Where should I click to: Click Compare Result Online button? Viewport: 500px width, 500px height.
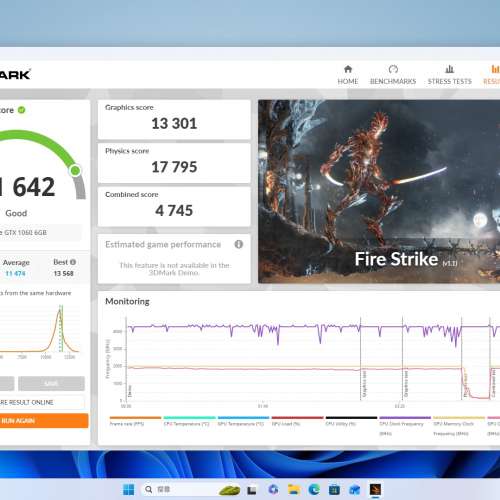click(x=42, y=402)
